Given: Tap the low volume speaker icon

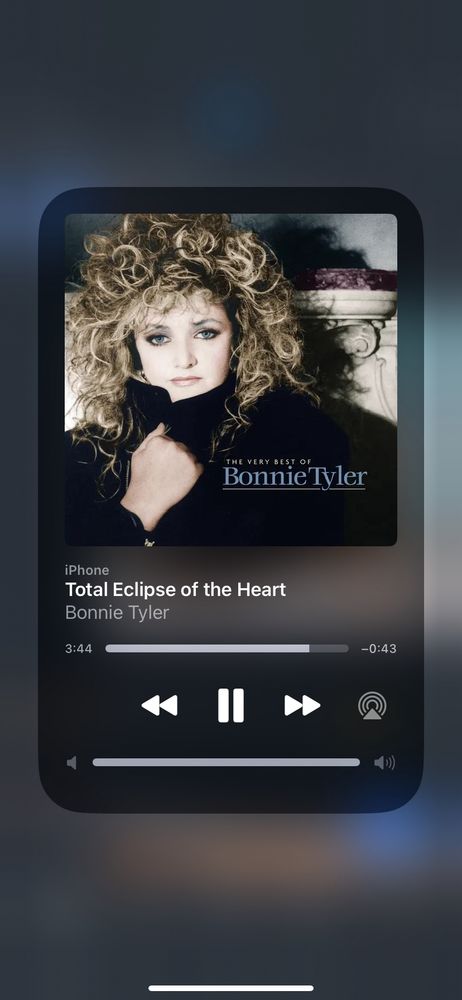Looking at the screenshot, I should pos(71,763).
